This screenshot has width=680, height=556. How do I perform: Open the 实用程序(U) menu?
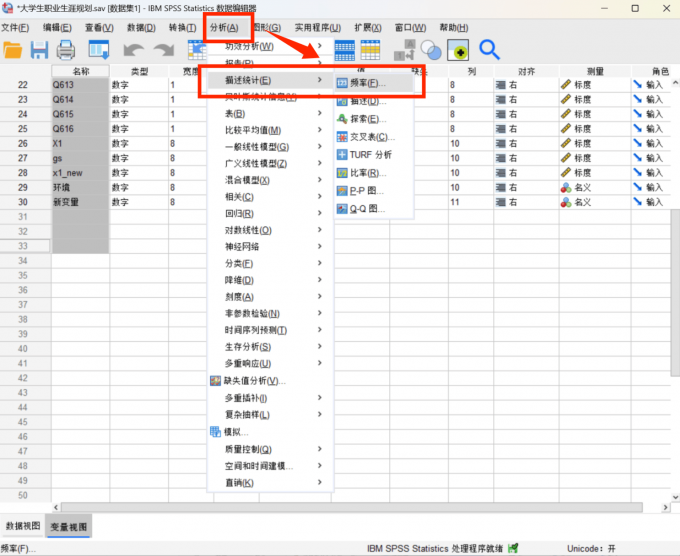[317, 28]
